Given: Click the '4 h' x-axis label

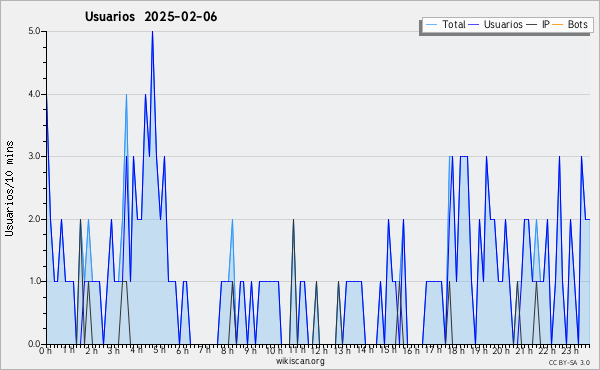Looking at the screenshot, I should click(136, 350).
